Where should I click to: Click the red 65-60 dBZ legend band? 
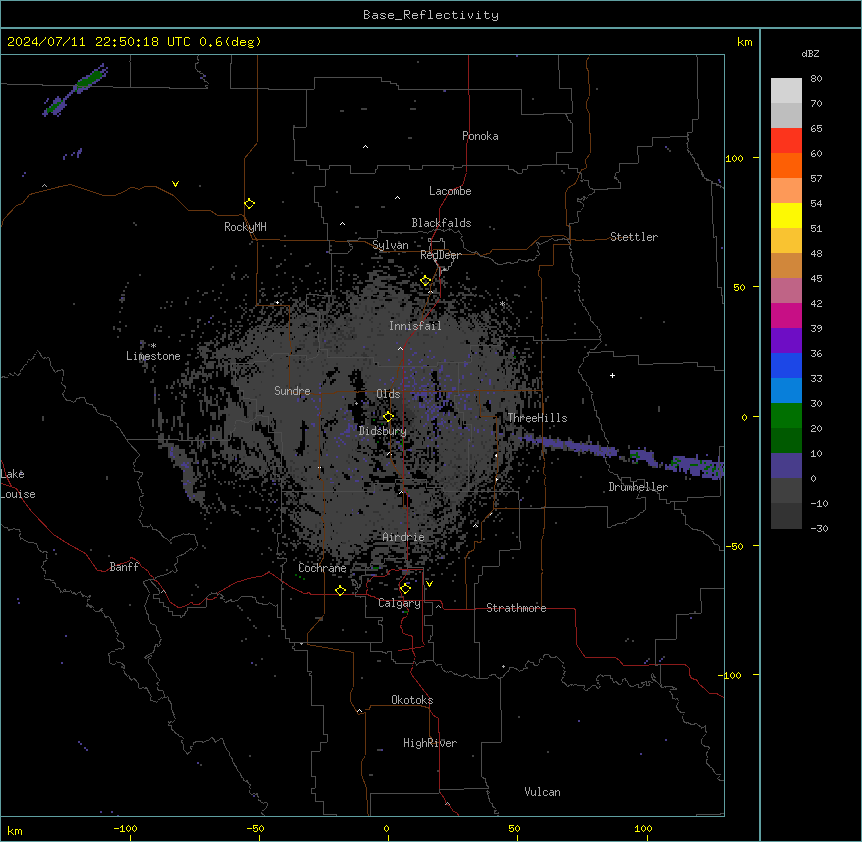coord(786,141)
